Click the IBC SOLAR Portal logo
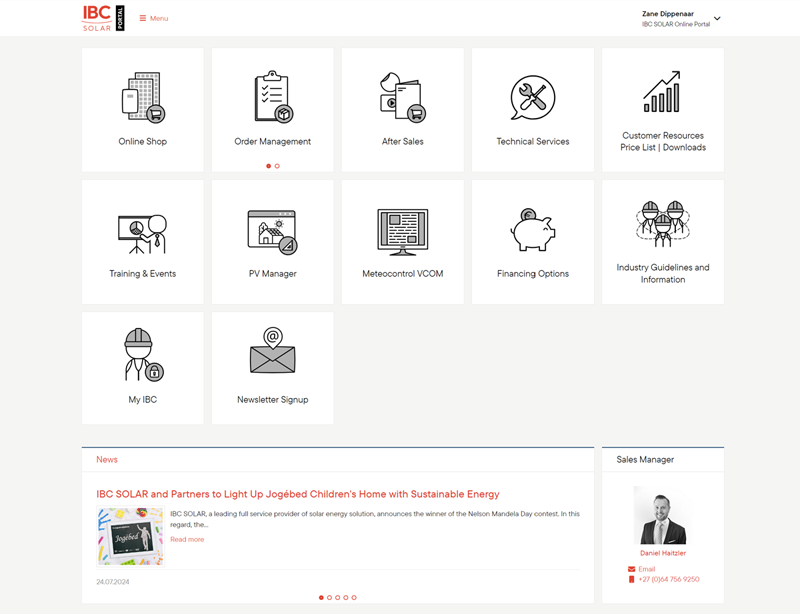The image size is (800, 614). (x=103, y=18)
